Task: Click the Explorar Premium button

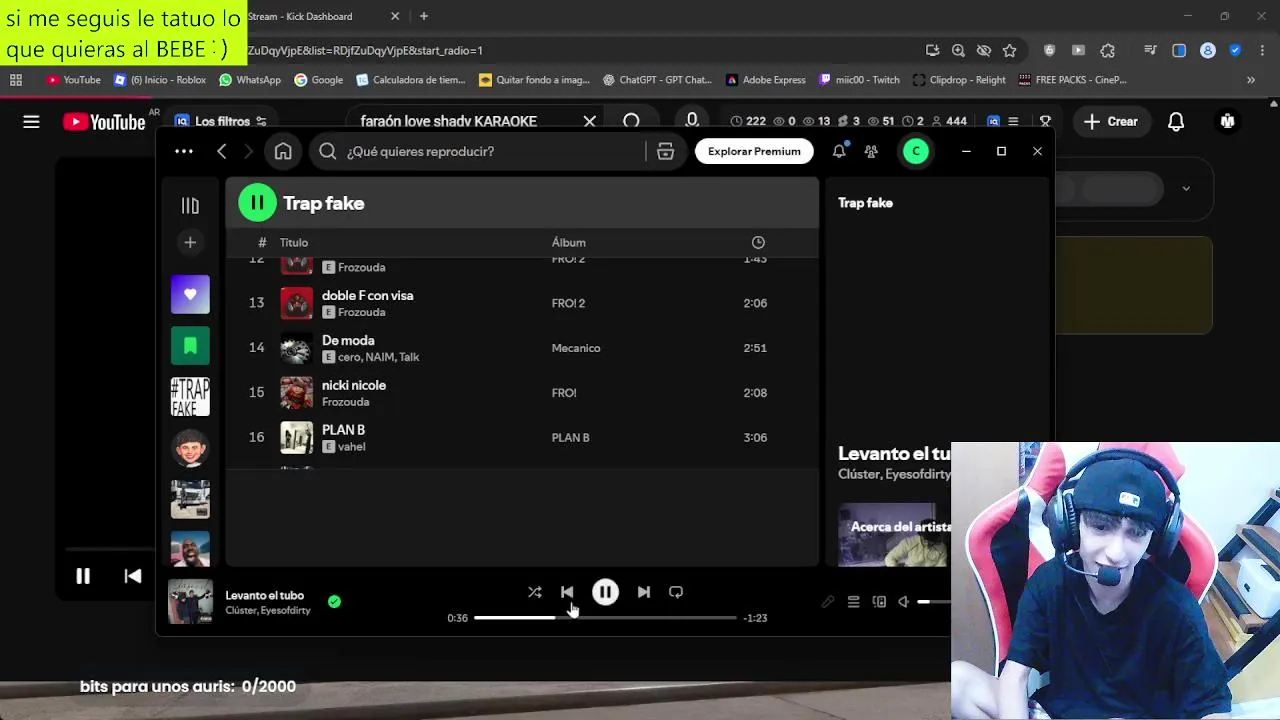Action: click(754, 151)
